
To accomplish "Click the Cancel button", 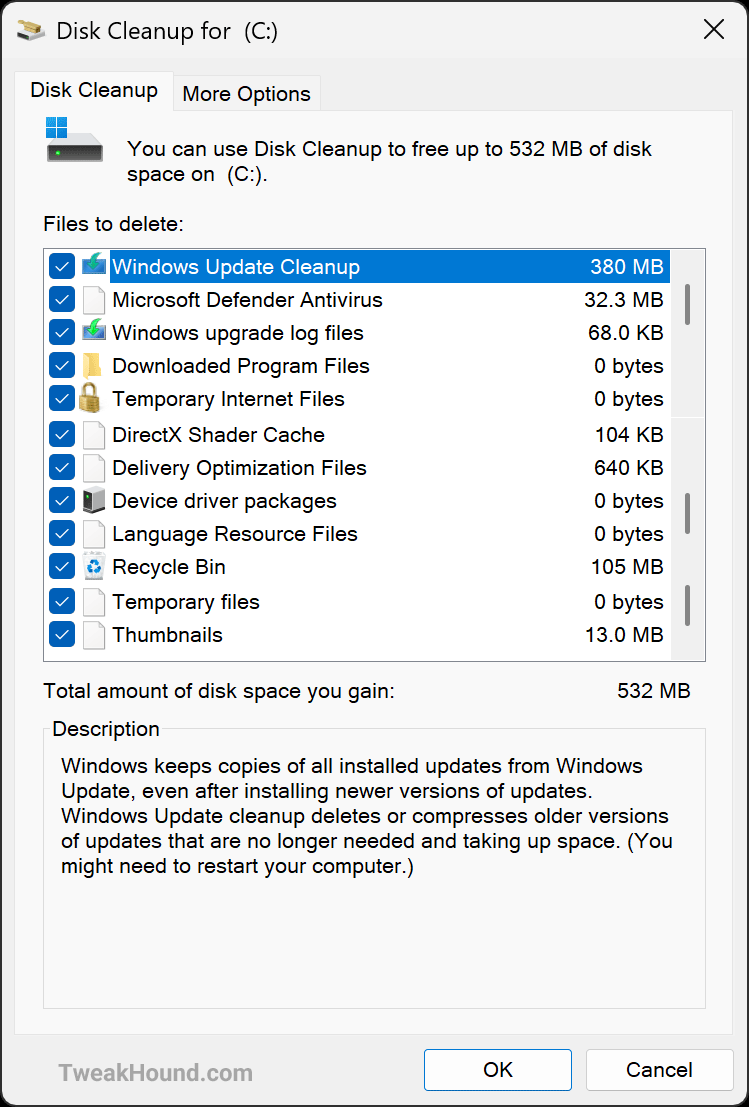I will (659, 1069).
